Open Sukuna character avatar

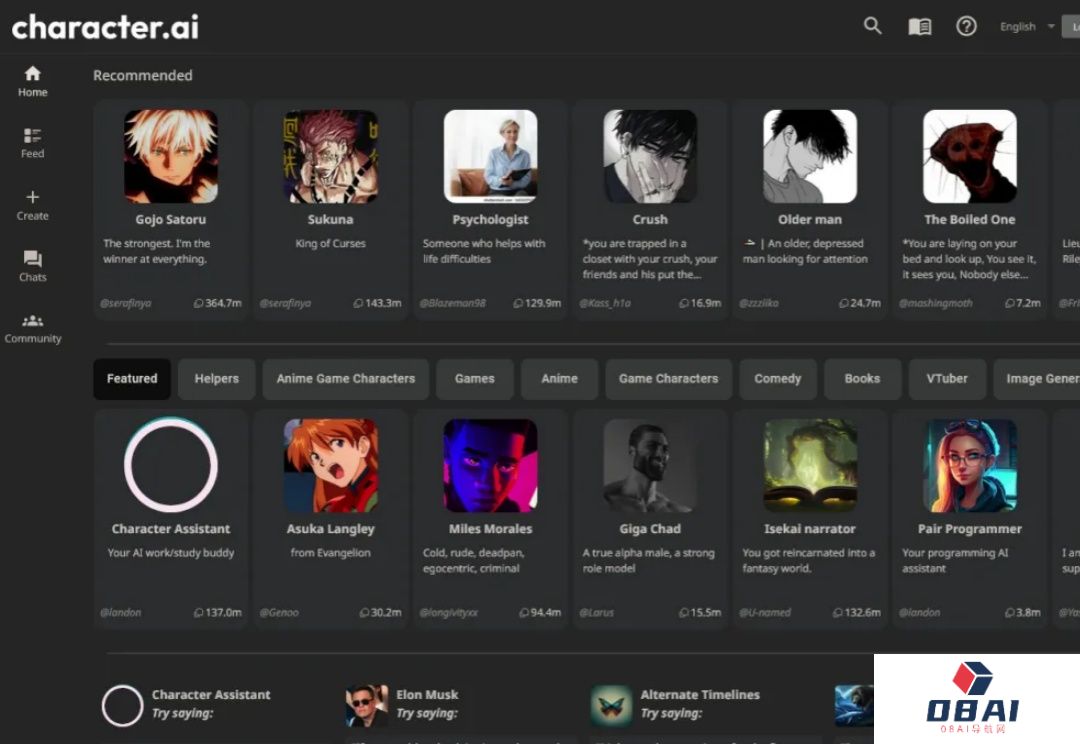pos(331,156)
